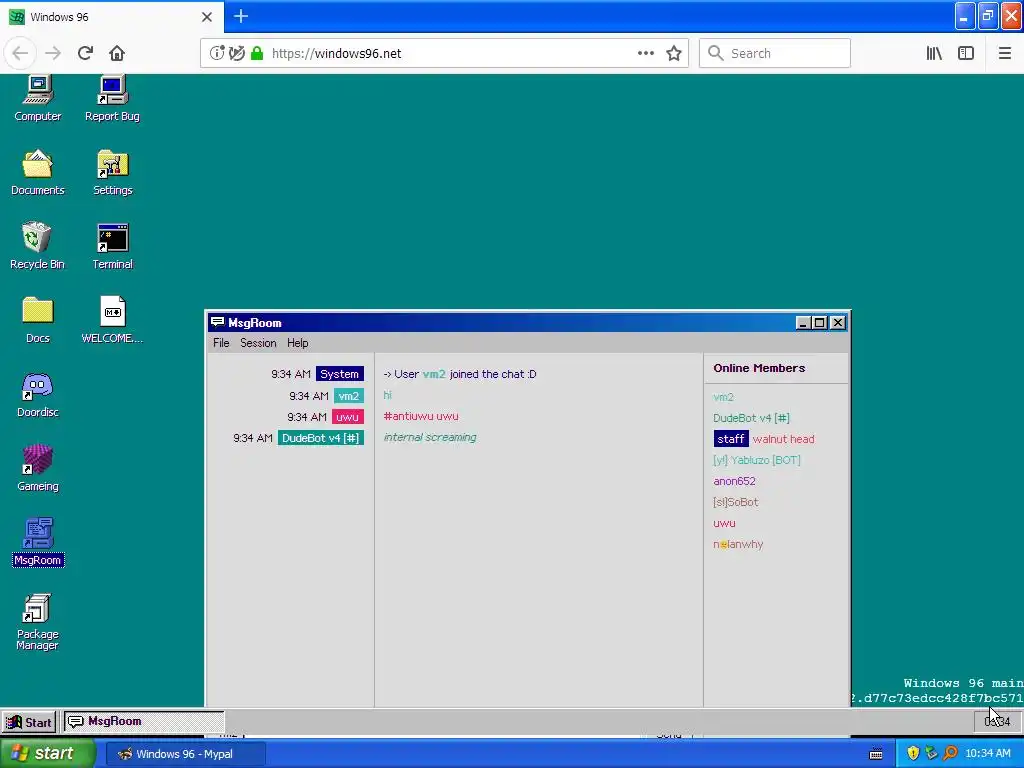Open the WELCOME markdown file icon

coord(112,320)
